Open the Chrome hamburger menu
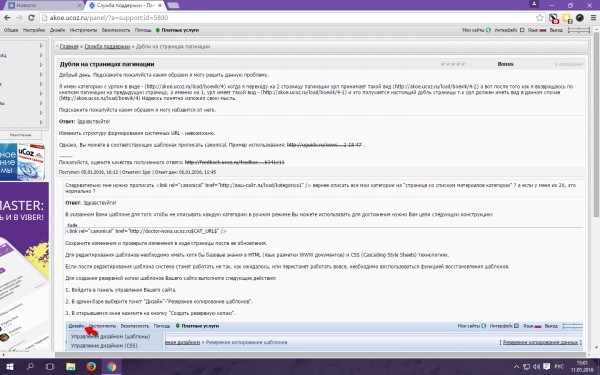 click(593, 18)
